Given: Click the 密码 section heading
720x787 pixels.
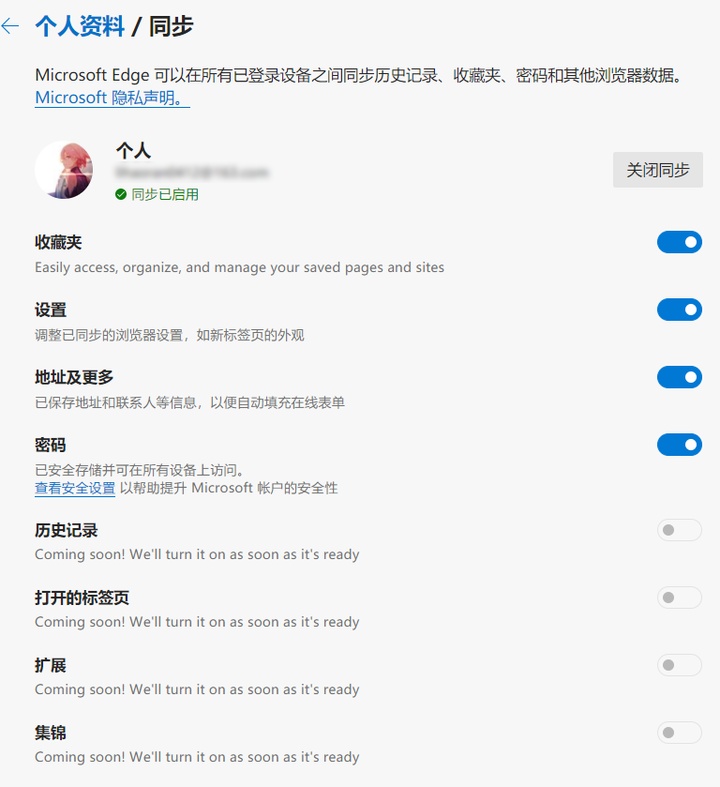Looking at the screenshot, I should pos(50,445).
